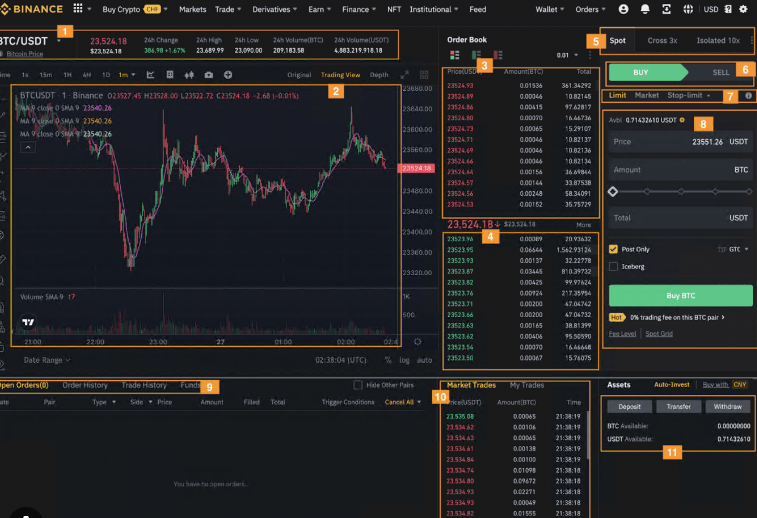Open chart settings gear near time axis
The image size is (757, 518).
tap(418, 342)
